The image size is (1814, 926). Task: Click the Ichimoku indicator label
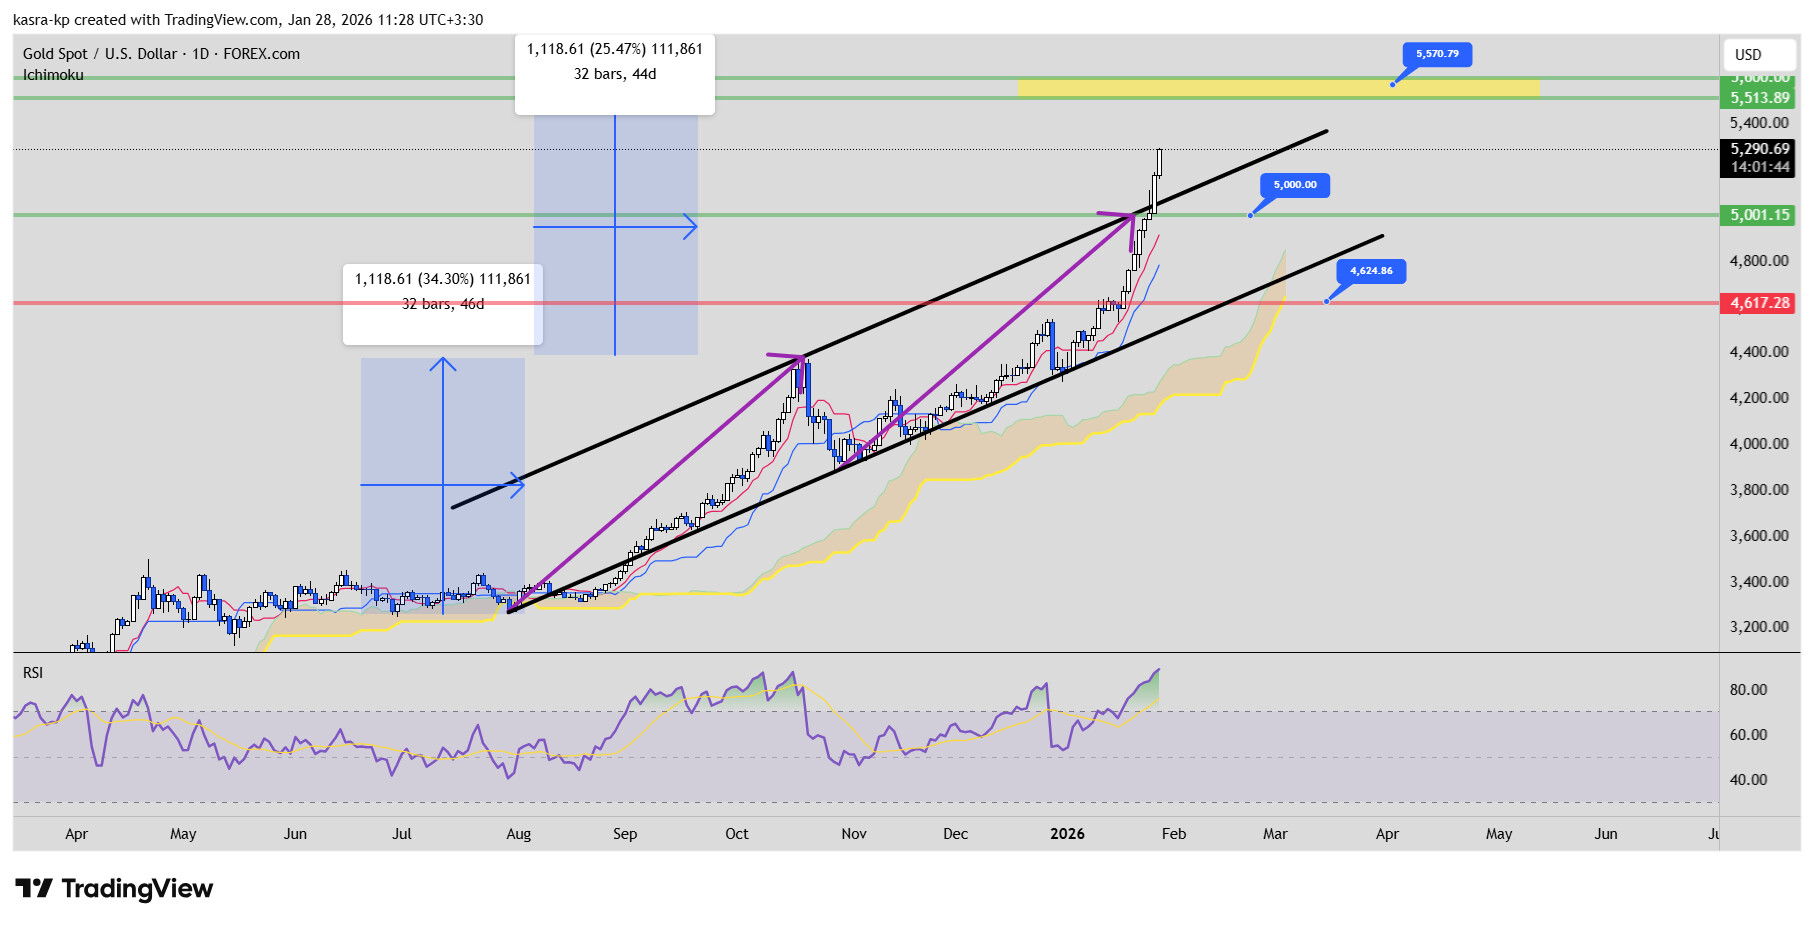(x=53, y=75)
